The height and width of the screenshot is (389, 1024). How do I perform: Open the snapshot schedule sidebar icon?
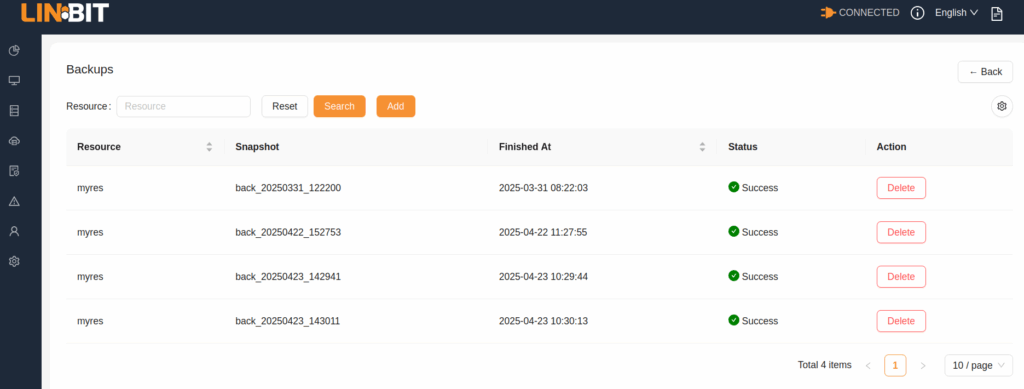14,171
